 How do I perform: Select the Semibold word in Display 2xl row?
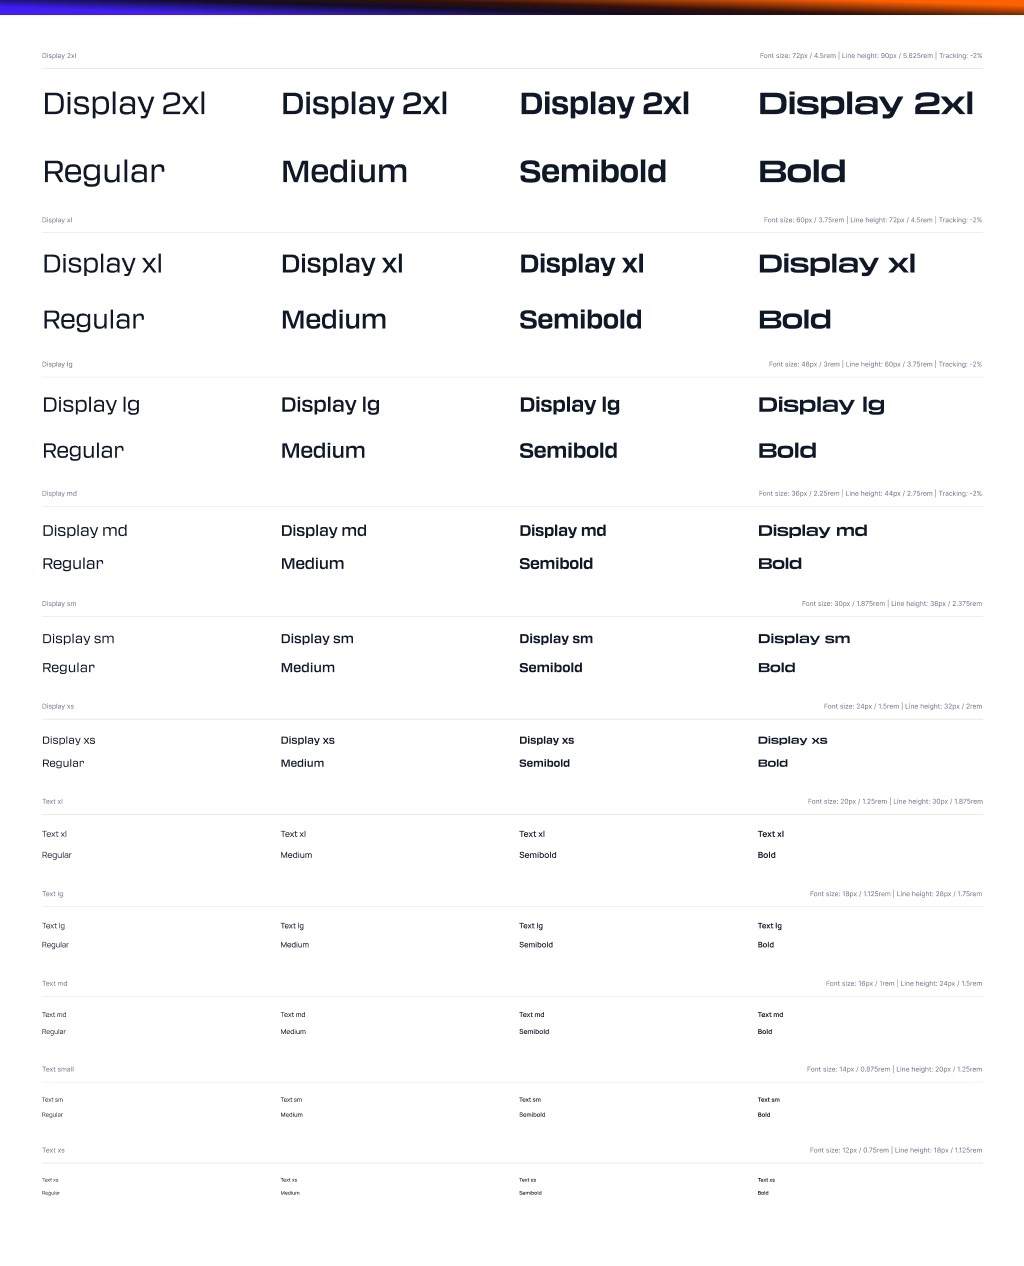(x=593, y=172)
